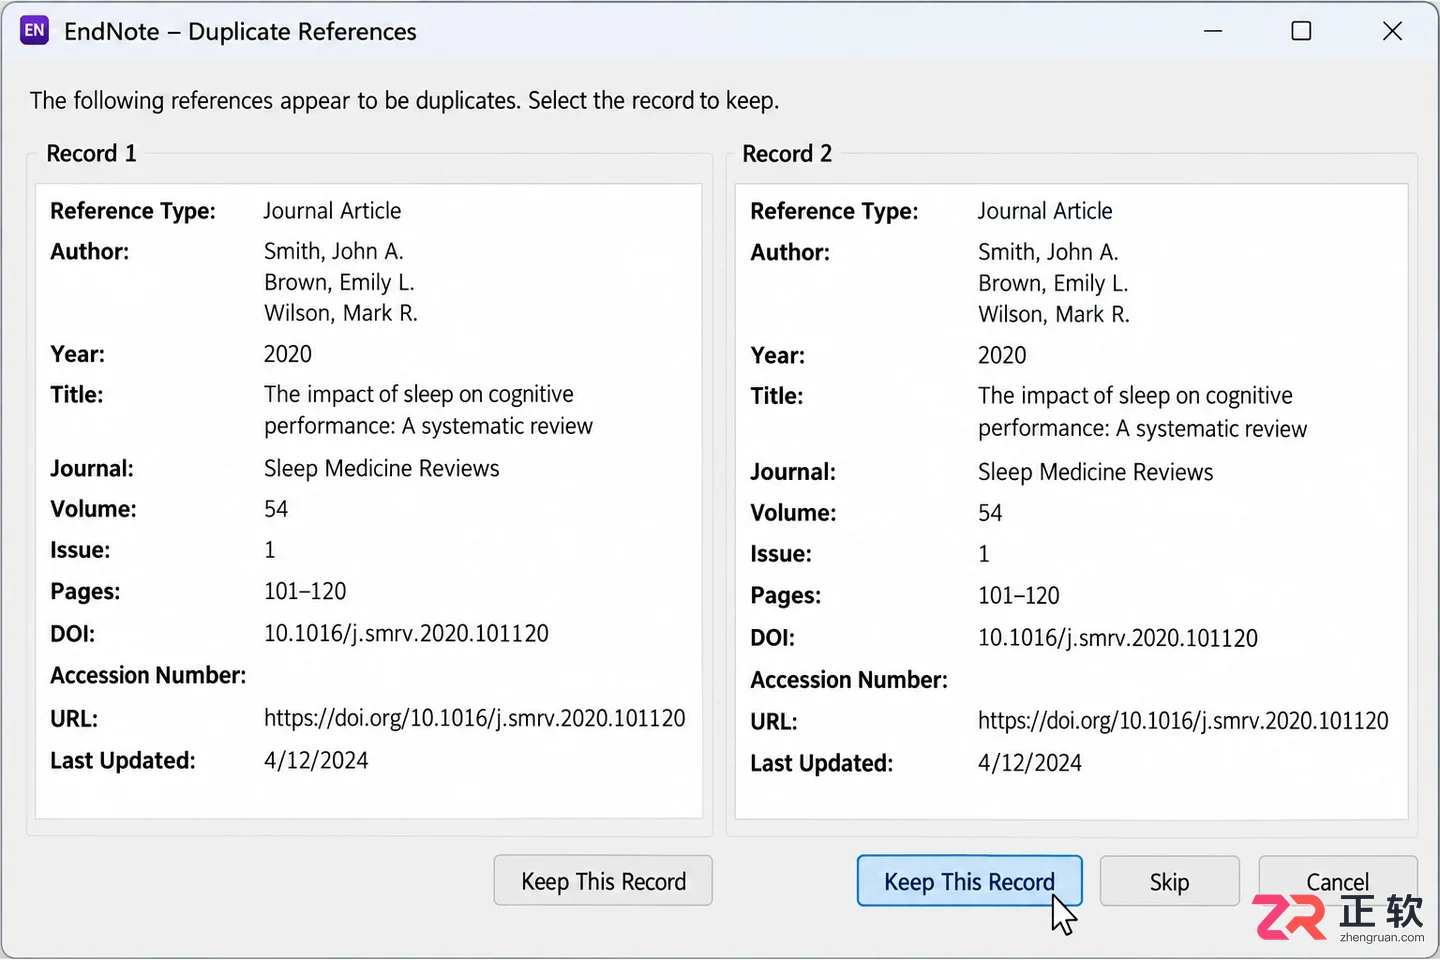Click Record 1 Last Updated date 4/12/2024

tap(316, 760)
